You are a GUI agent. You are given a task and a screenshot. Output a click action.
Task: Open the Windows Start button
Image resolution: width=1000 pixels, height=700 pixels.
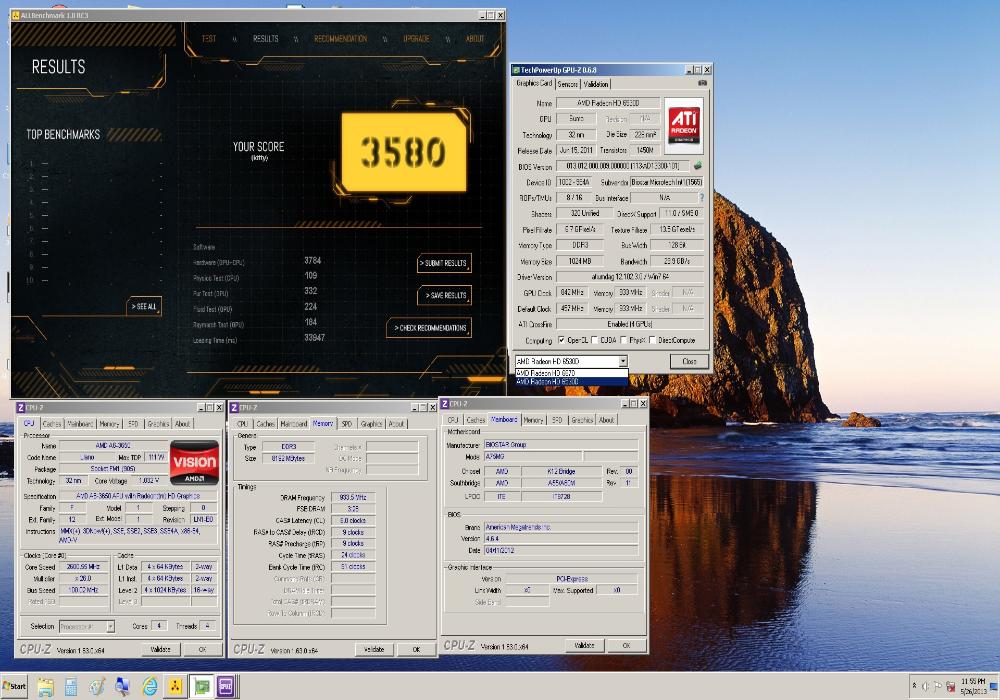pos(14,687)
